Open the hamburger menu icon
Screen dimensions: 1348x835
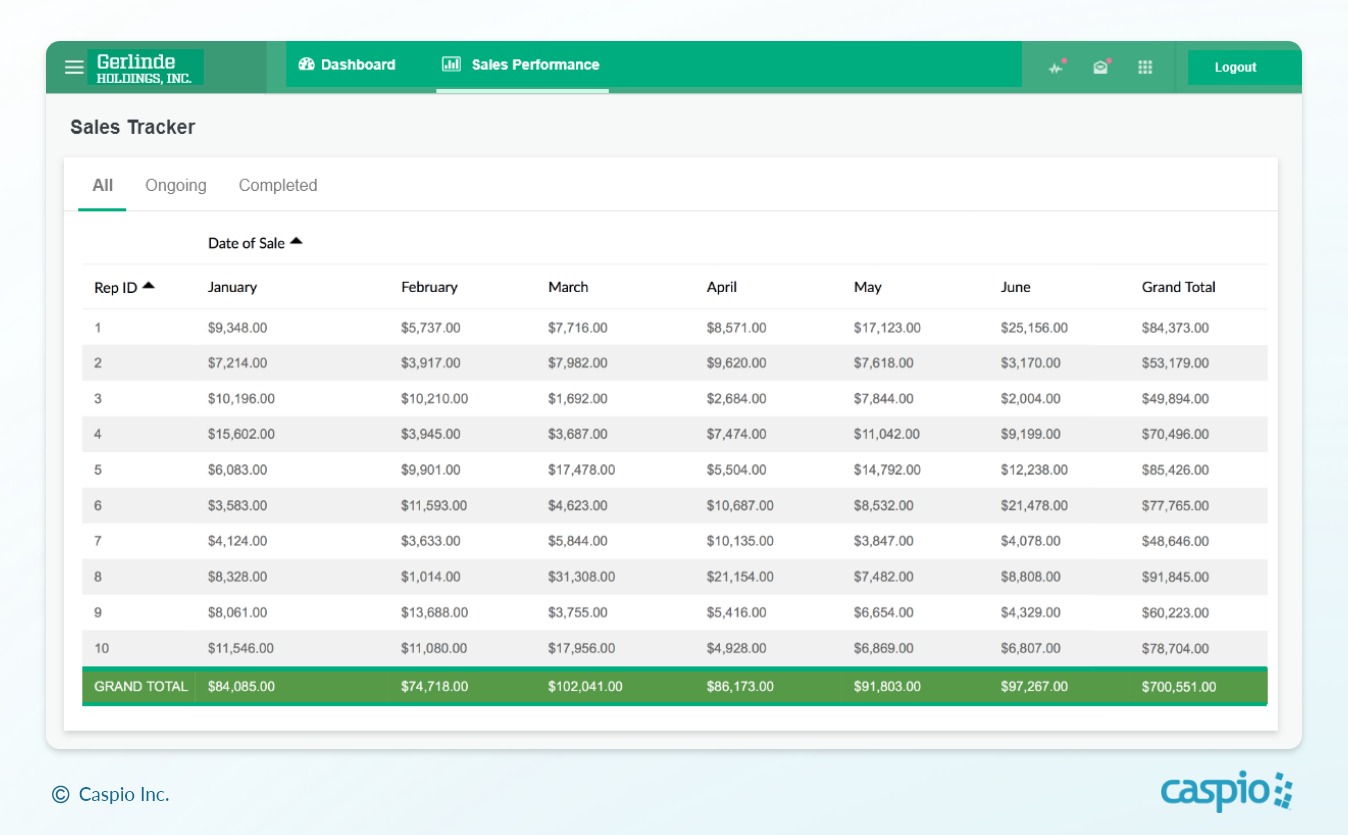click(x=74, y=67)
